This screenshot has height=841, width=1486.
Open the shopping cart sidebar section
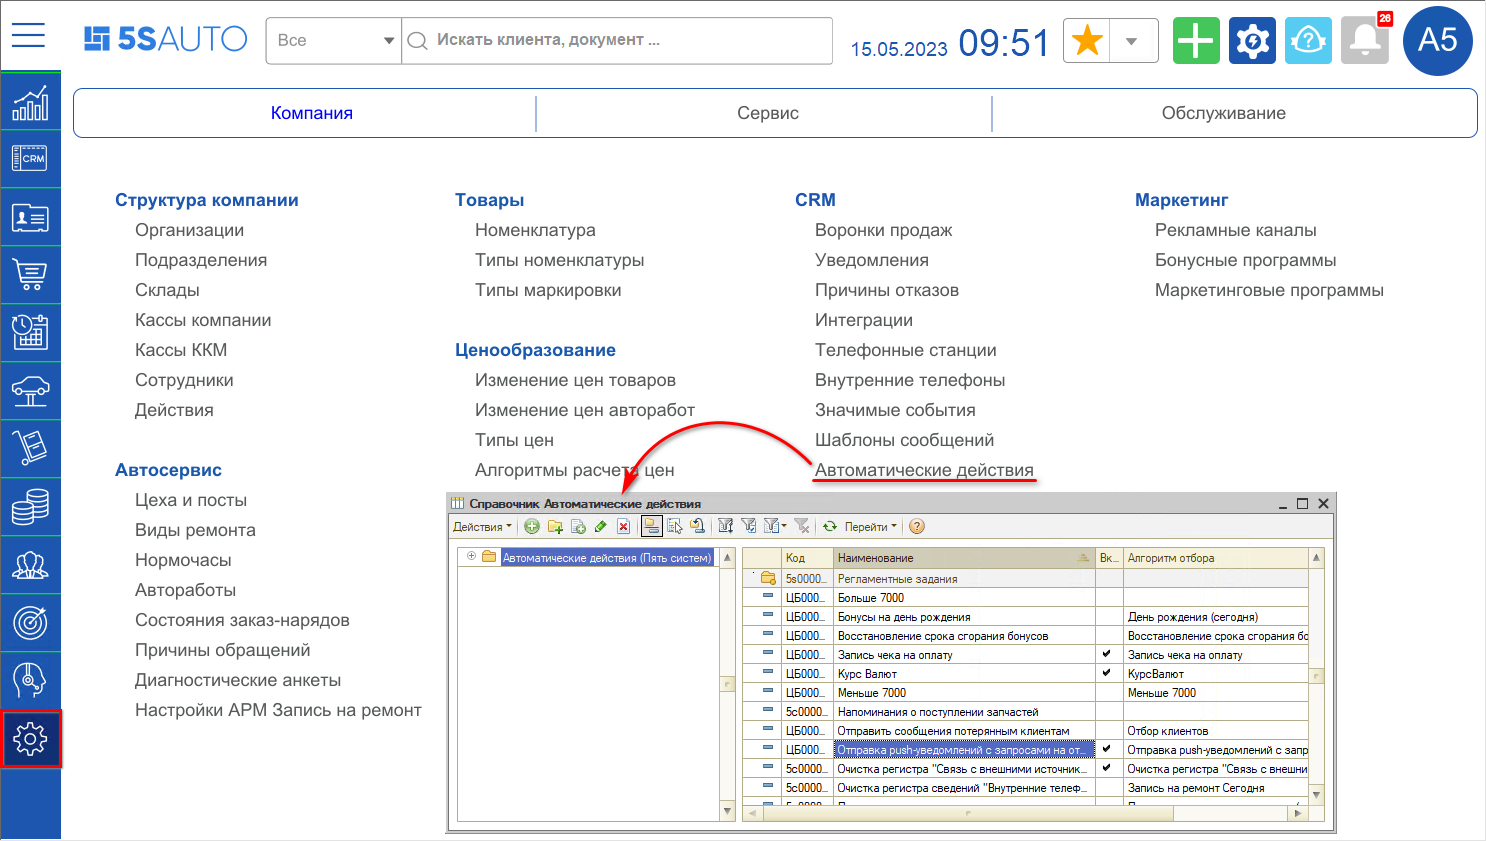click(x=30, y=275)
